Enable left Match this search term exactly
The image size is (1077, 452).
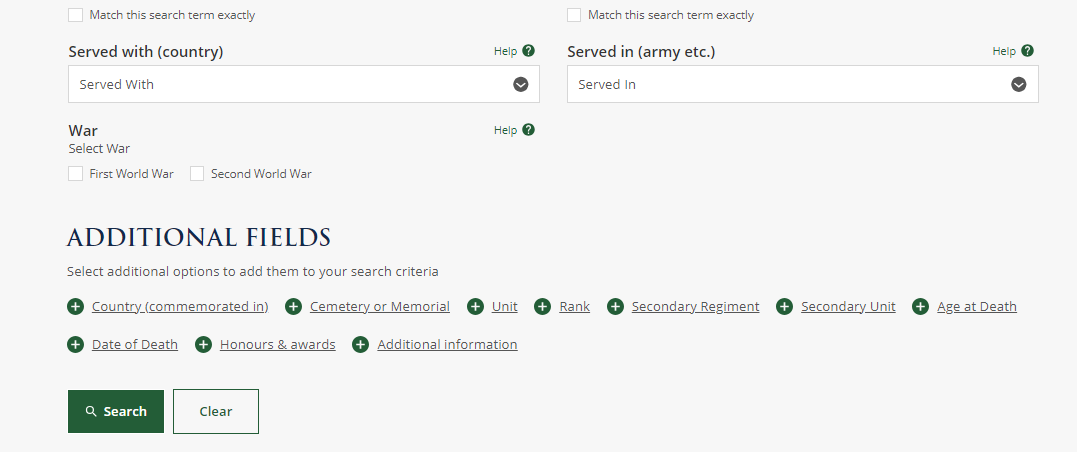point(76,15)
